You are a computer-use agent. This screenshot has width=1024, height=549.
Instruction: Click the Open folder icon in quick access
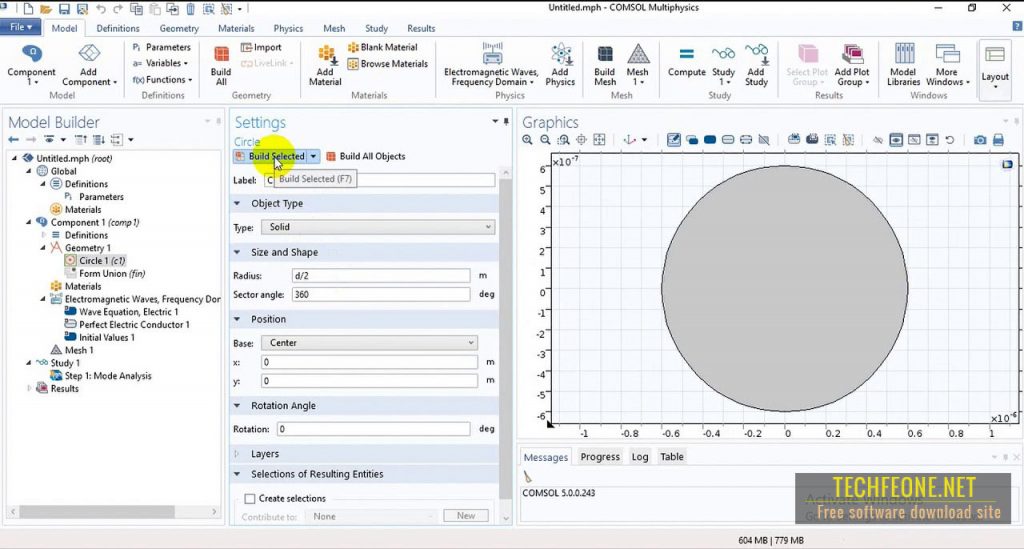(46, 9)
